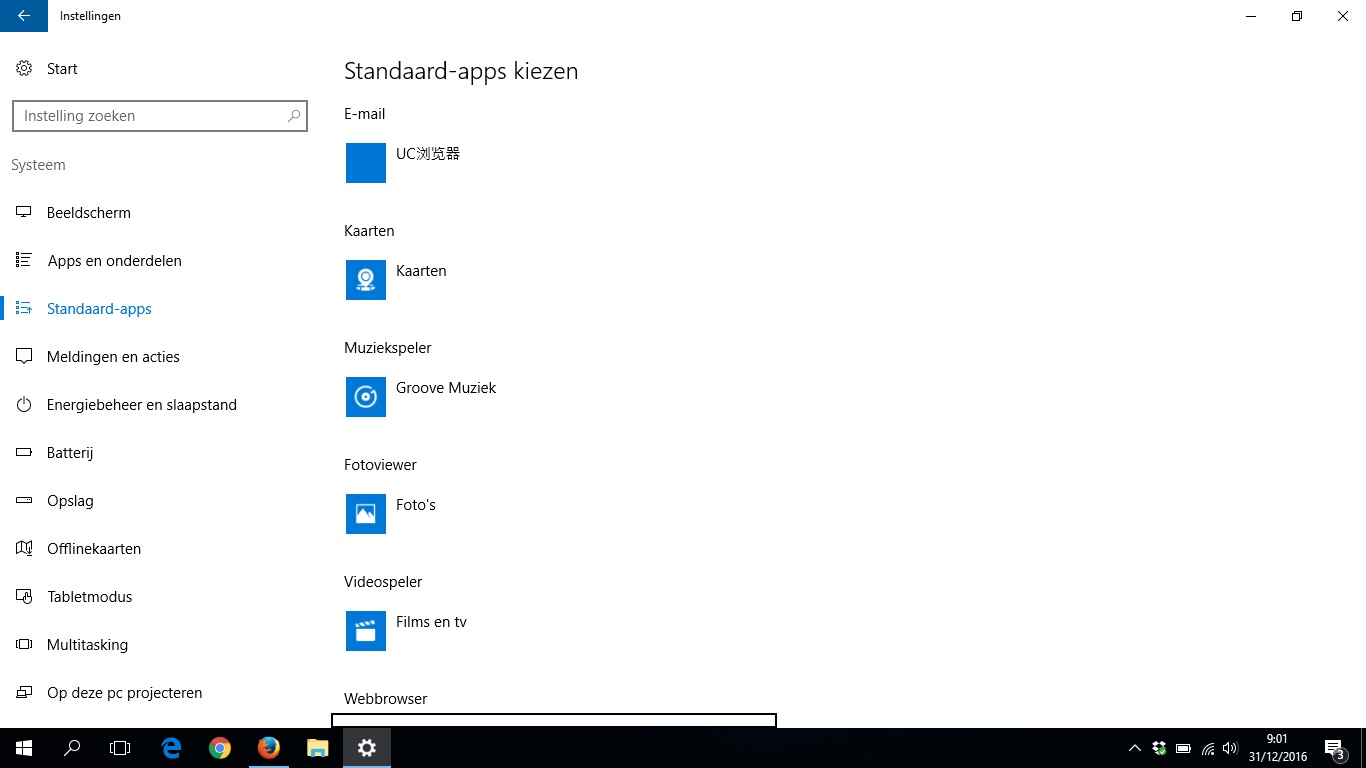Viewport: 1366px width, 768px height.
Task: Click the Films en tv icon
Action: tap(366, 631)
